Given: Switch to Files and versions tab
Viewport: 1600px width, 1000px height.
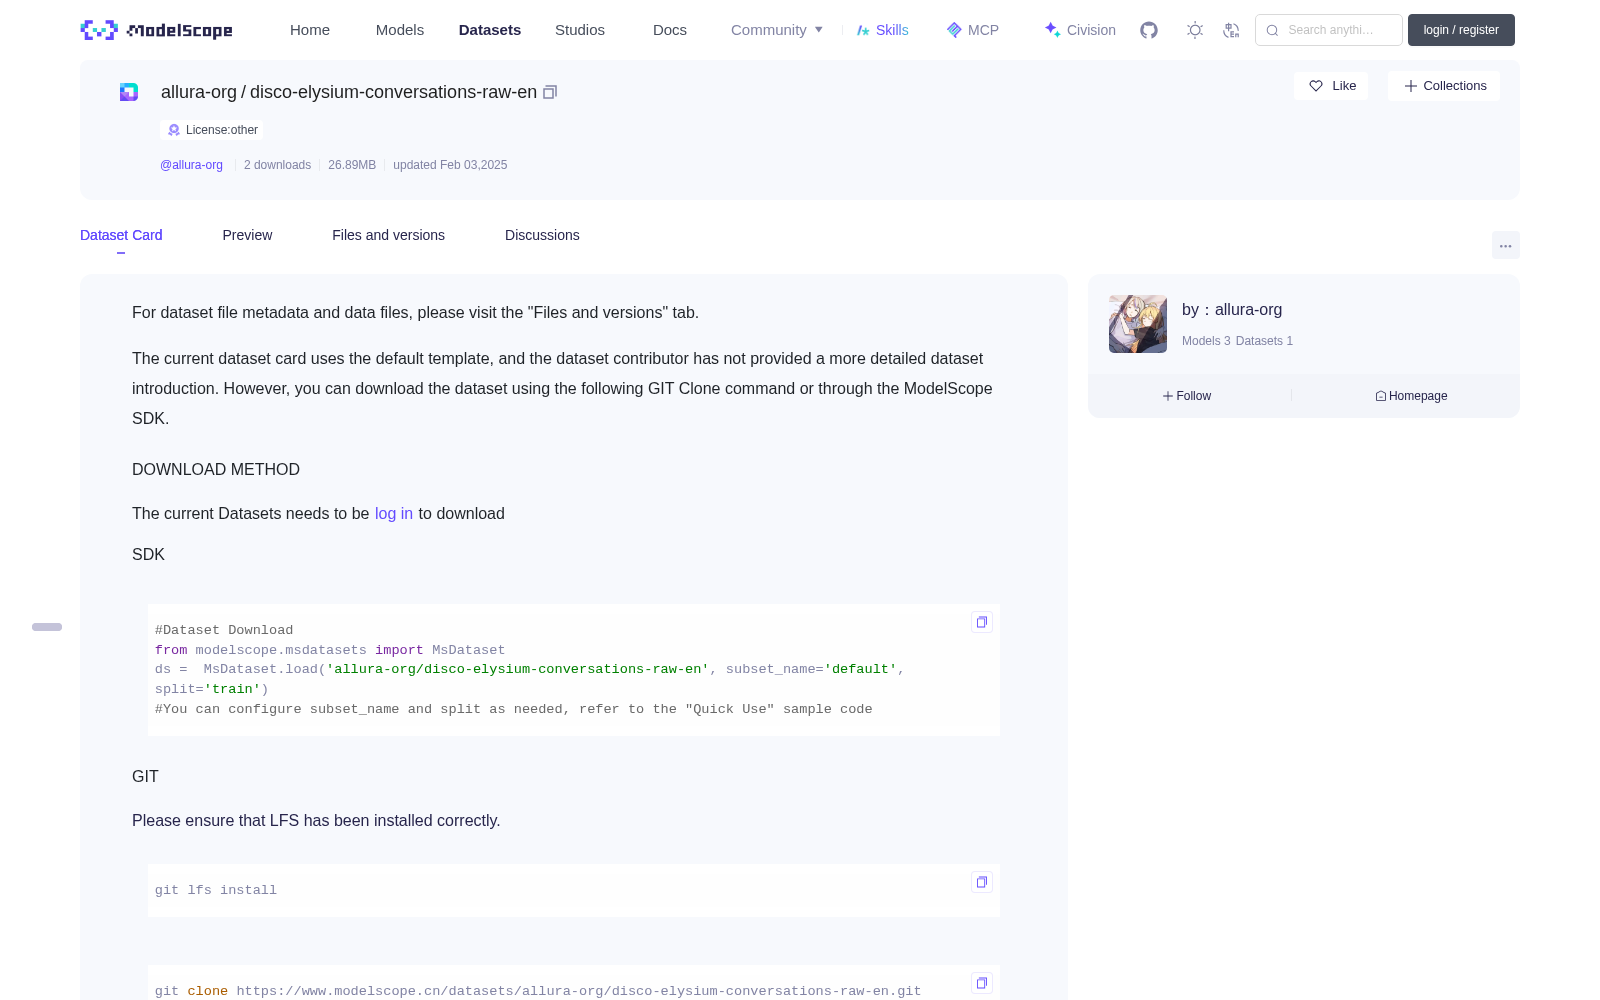Looking at the screenshot, I should point(388,235).
